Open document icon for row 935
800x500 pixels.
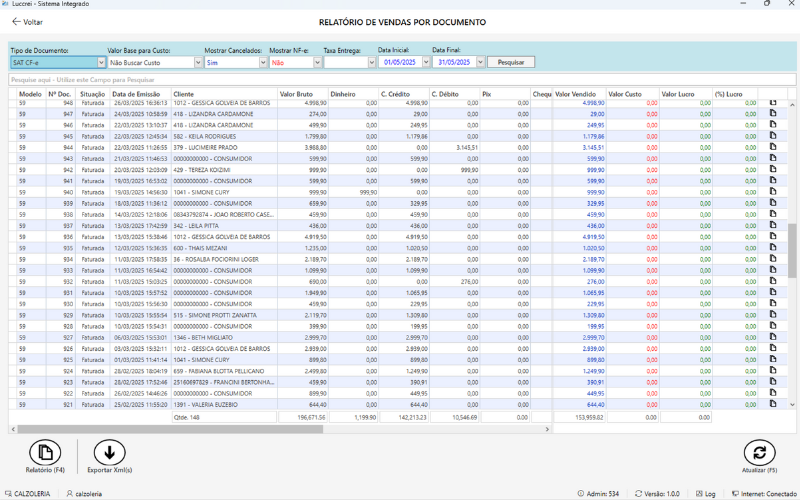tap(773, 248)
